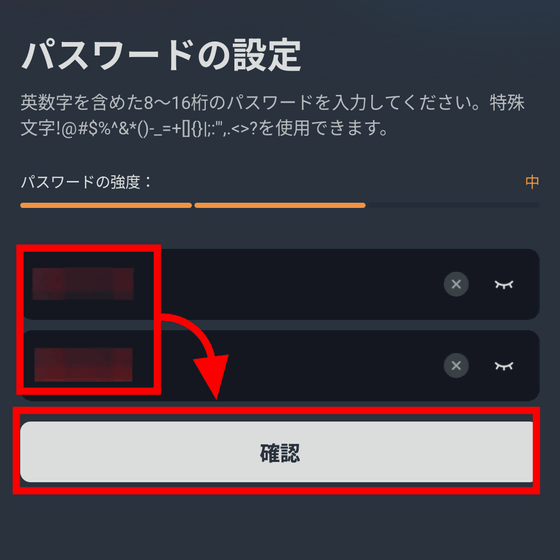This screenshot has height=560, width=560.
Task: Focus the first password input field
Action: (x=280, y=284)
